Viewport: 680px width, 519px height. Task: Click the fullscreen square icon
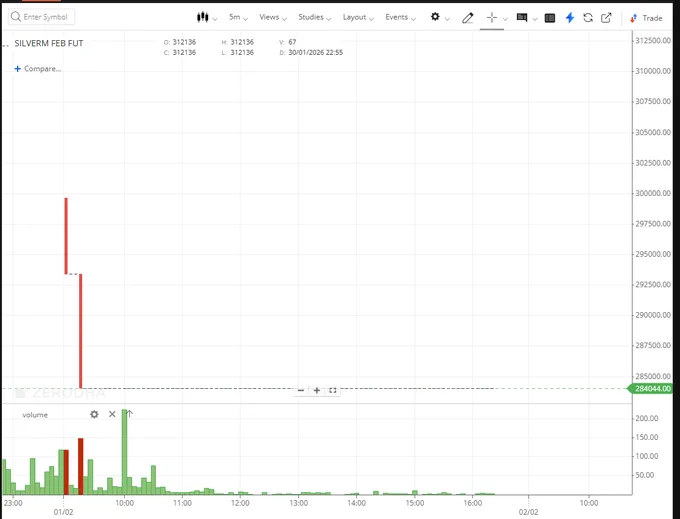coord(333,390)
